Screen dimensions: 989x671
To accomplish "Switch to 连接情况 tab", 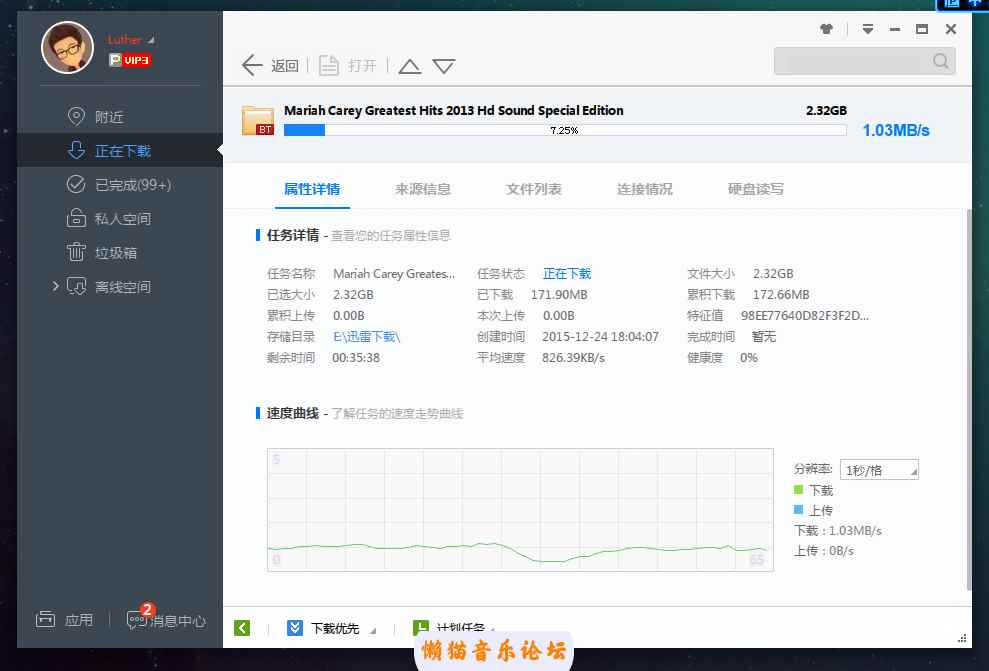I will click(x=645, y=189).
